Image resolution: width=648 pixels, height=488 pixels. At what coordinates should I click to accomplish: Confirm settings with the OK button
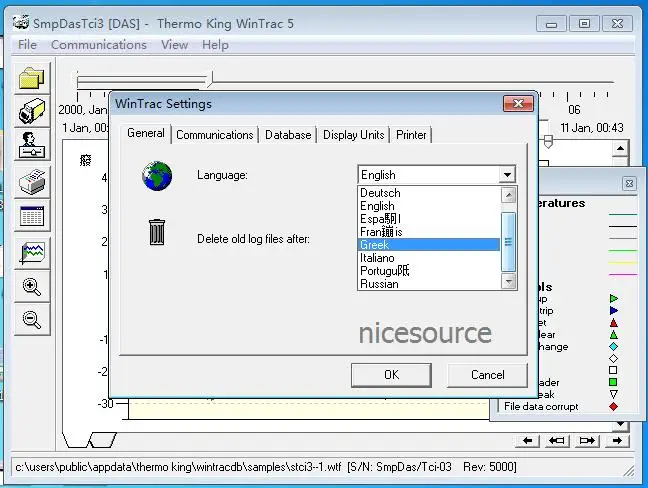click(391, 375)
